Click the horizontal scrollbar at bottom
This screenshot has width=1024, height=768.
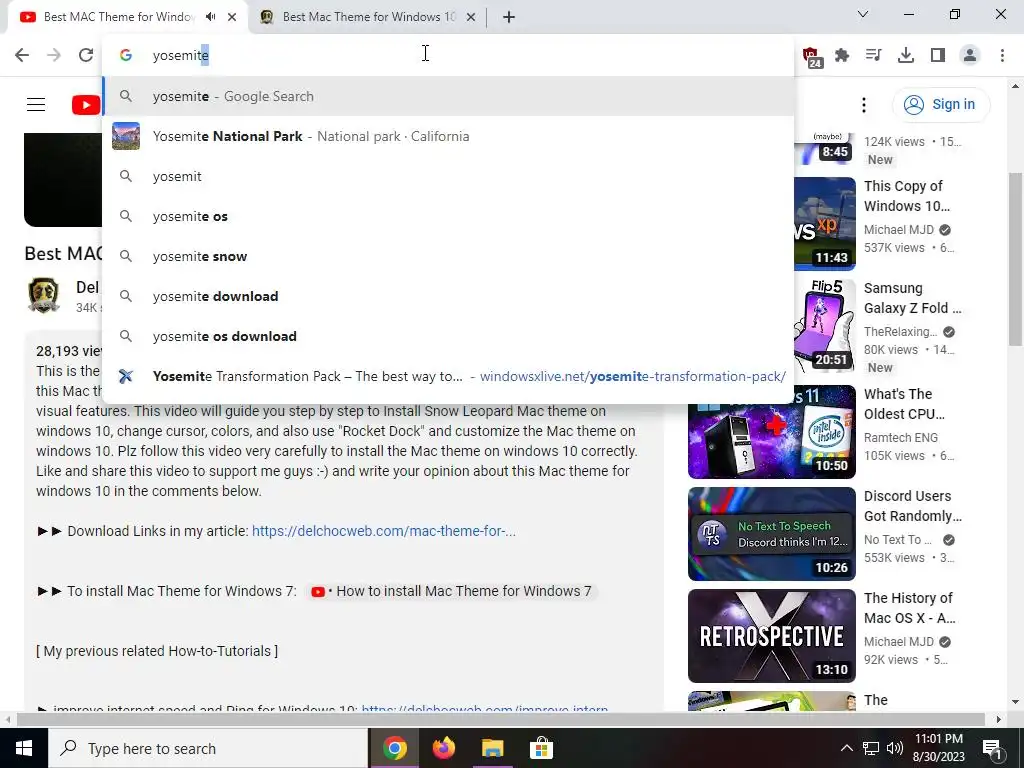[501, 719]
